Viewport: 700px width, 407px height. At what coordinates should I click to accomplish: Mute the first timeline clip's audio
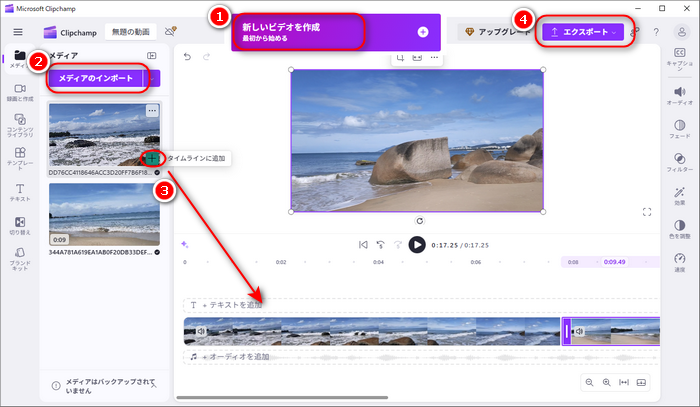(201, 331)
